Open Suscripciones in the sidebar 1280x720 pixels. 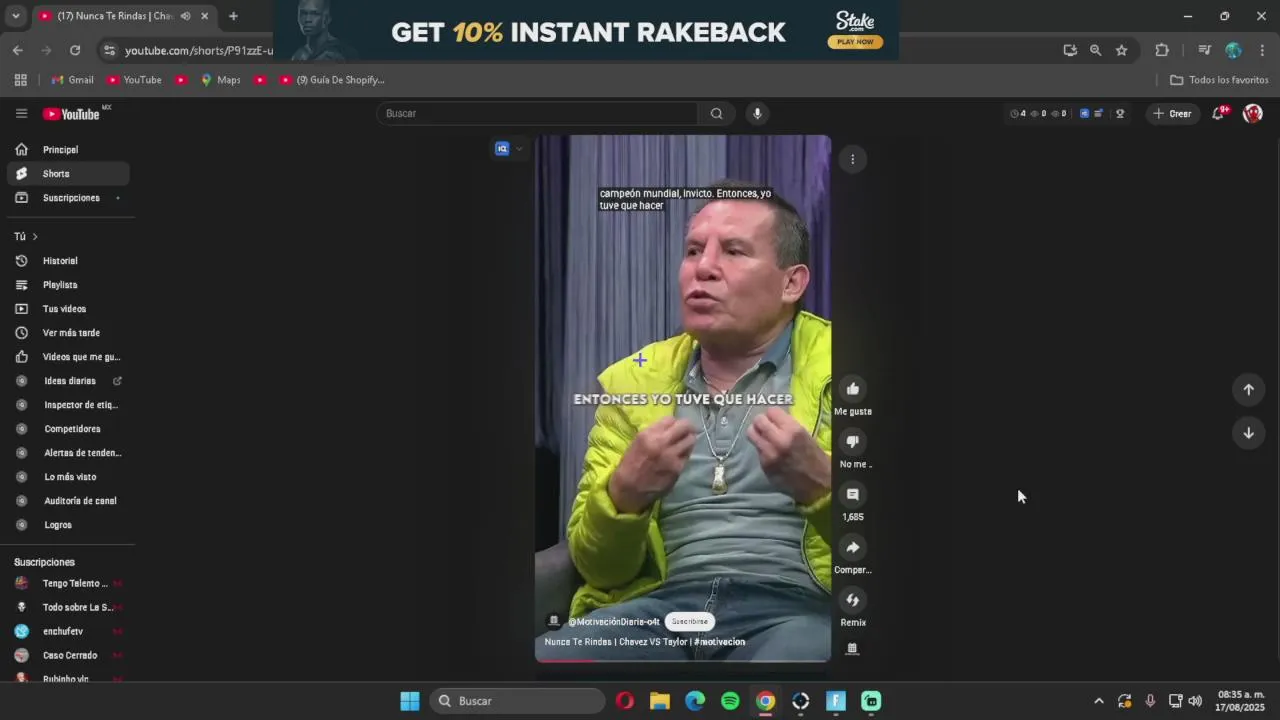[68, 198]
